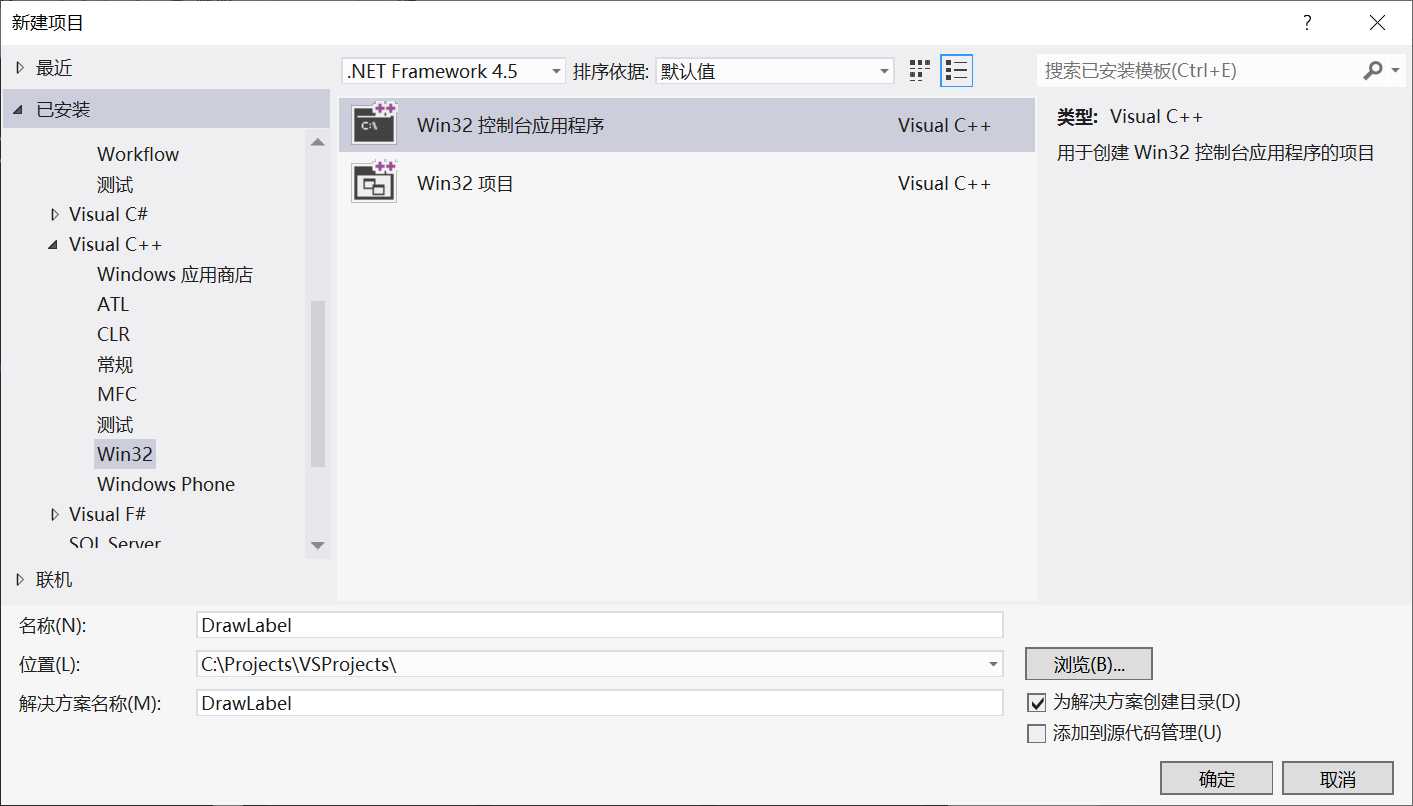Click 浏览(B)... button
Screen dimensions: 1413x806
click(1089, 664)
